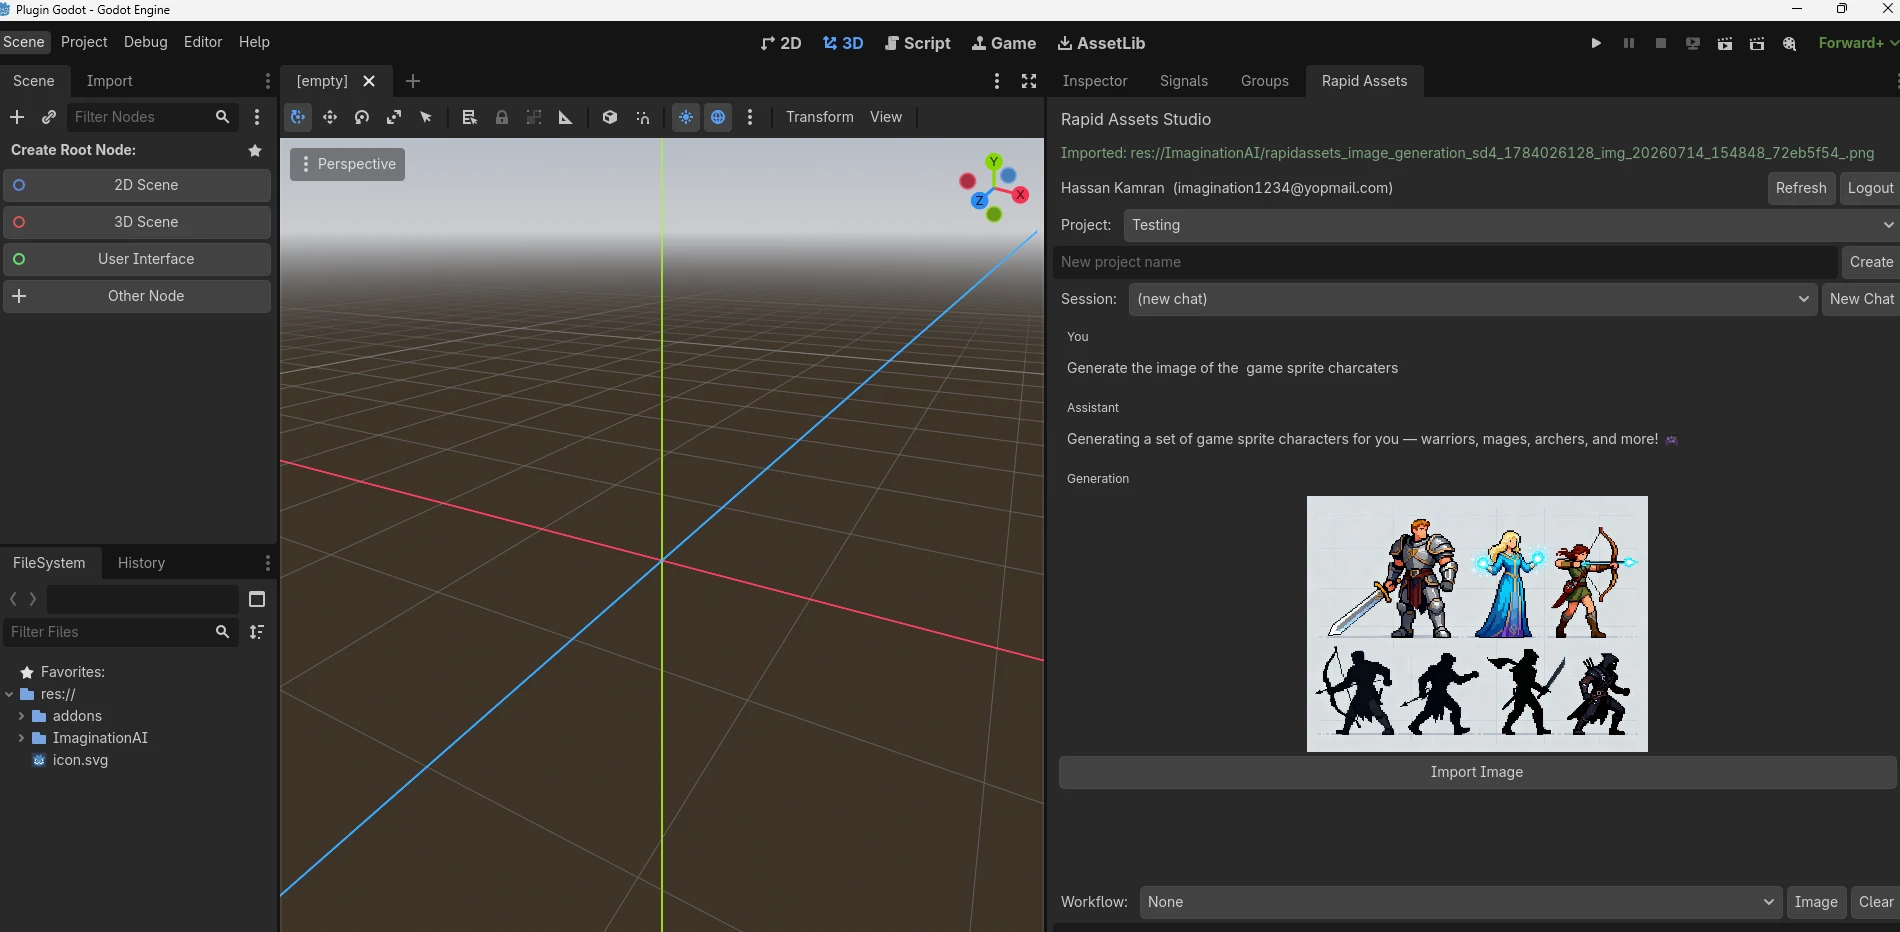Click the X axis on navigation gizmo

pos(1020,195)
